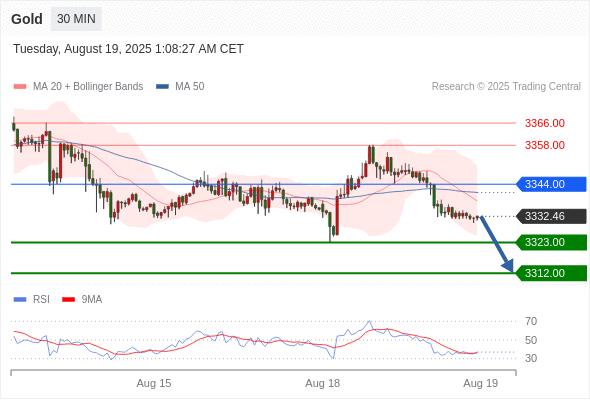This screenshot has height=400, width=590.
Task: Click the MA 50 legend swatch
Action: pos(162,87)
